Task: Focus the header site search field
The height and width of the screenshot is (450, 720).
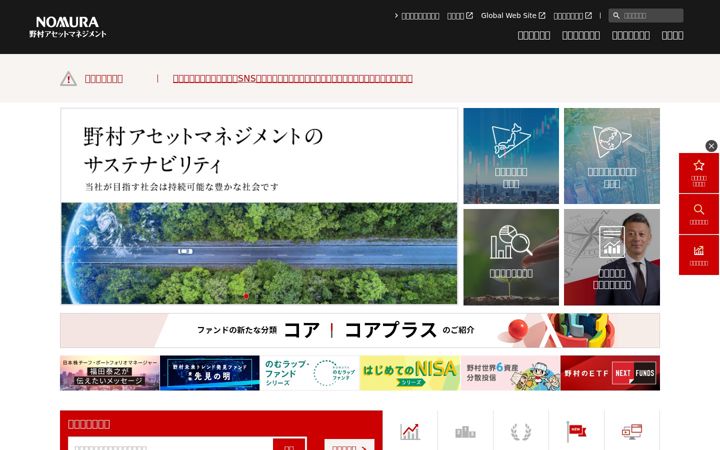Action: point(646,16)
